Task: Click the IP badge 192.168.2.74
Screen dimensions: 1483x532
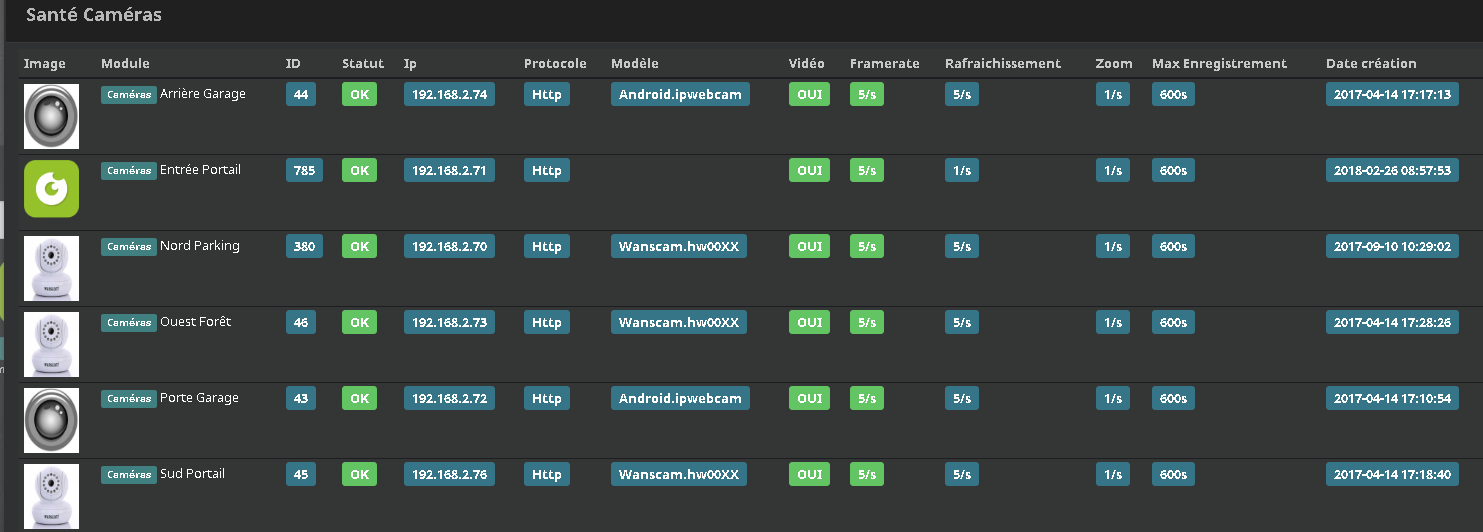Action: tap(449, 95)
